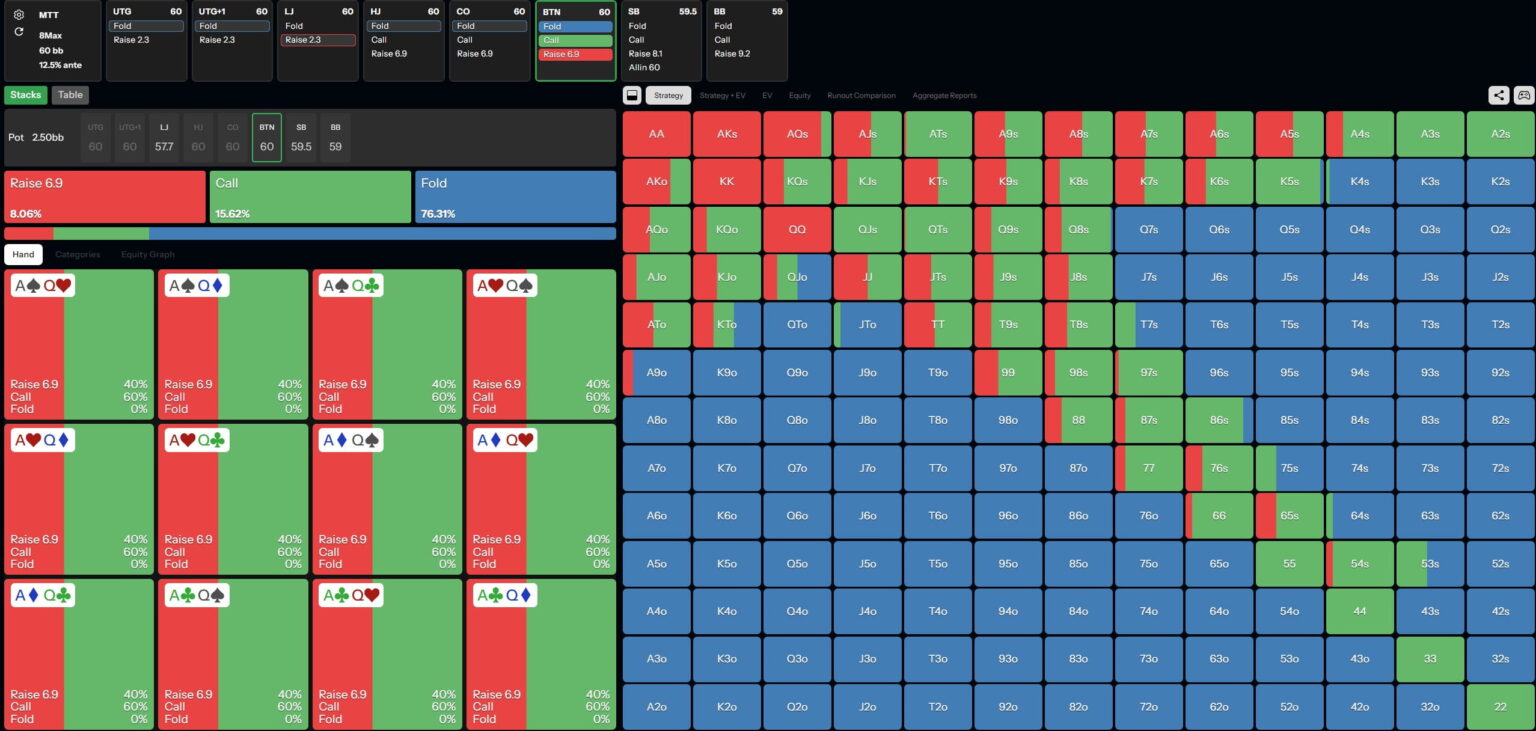
Task: Select the green Call in the BTN card
Action: [575, 40]
